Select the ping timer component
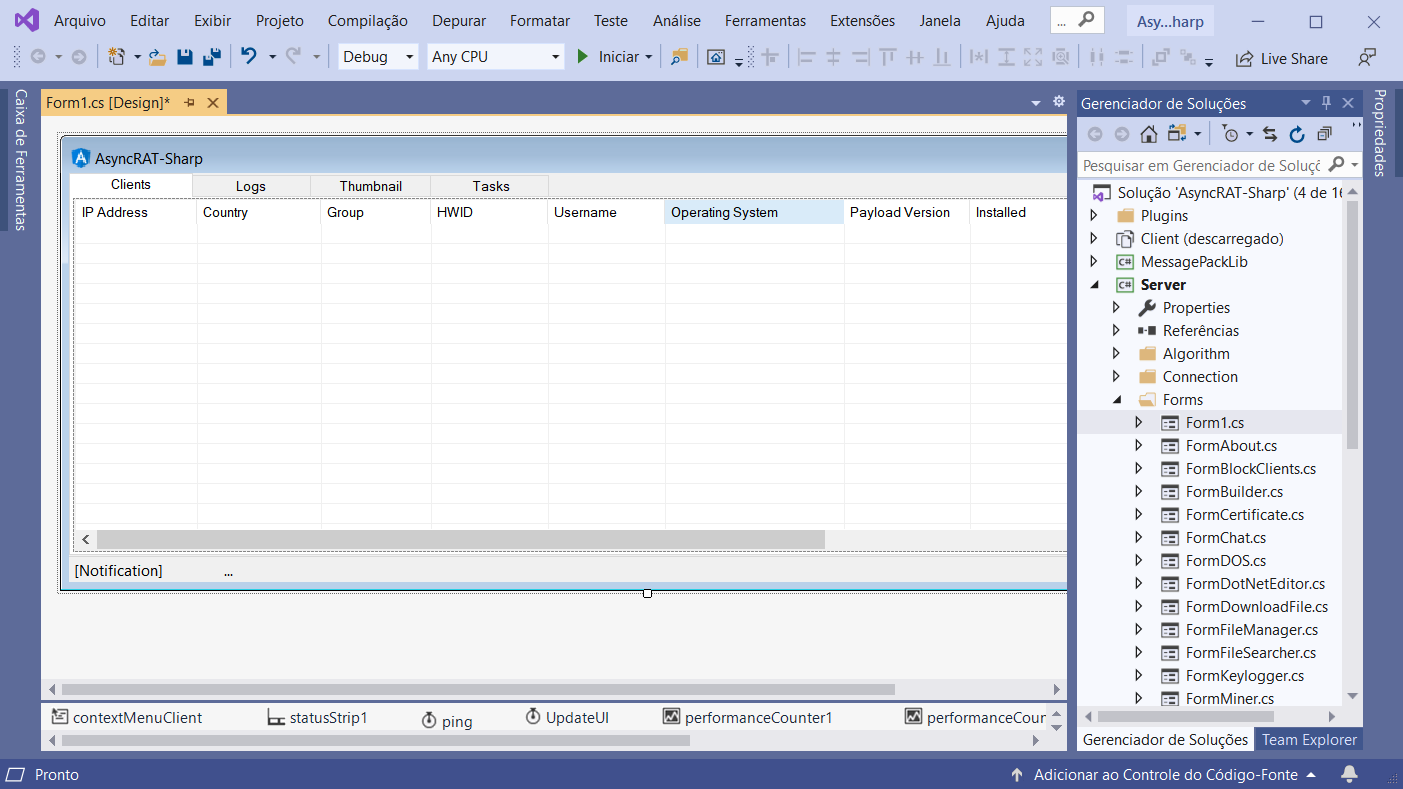Screen dimensions: 1403x789 [446, 720]
